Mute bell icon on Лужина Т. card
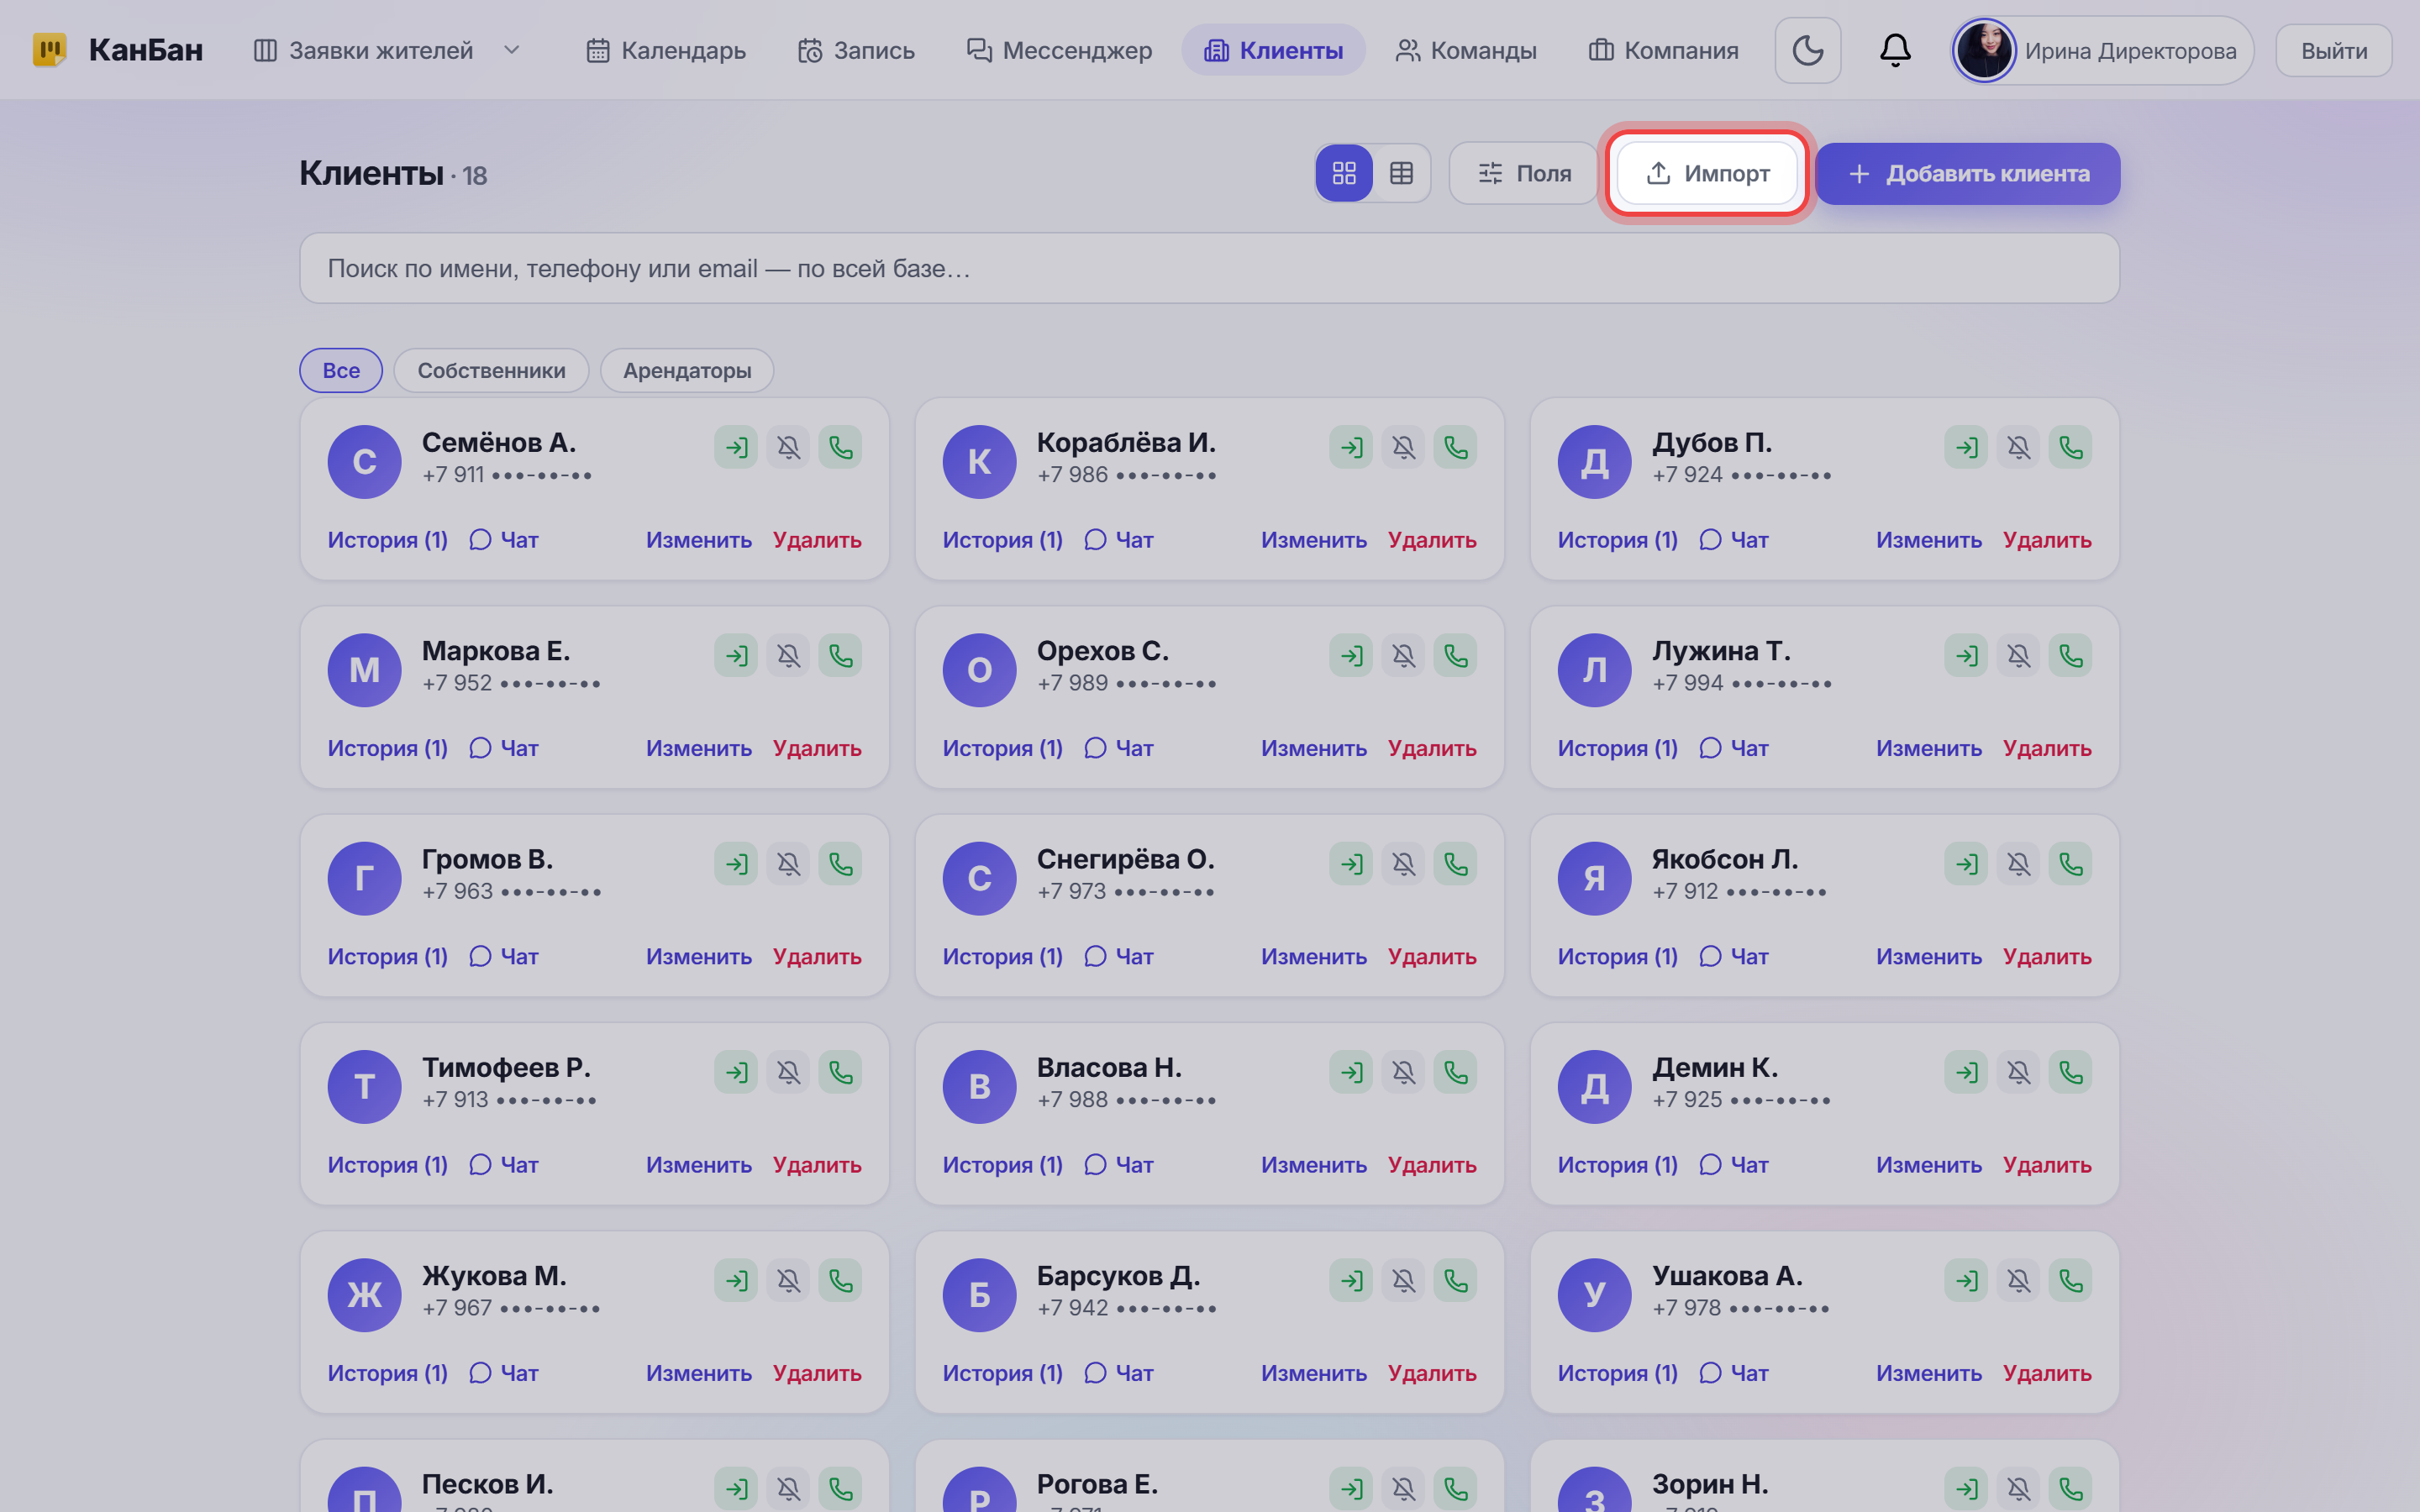 [2018, 655]
